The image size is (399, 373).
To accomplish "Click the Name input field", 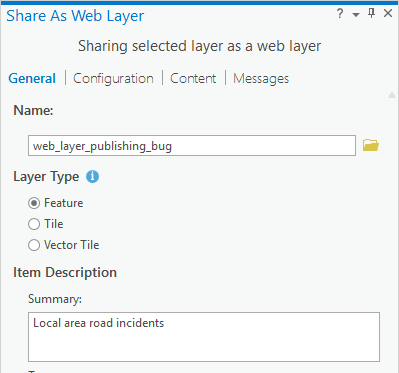I will click(x=192, y=146).
